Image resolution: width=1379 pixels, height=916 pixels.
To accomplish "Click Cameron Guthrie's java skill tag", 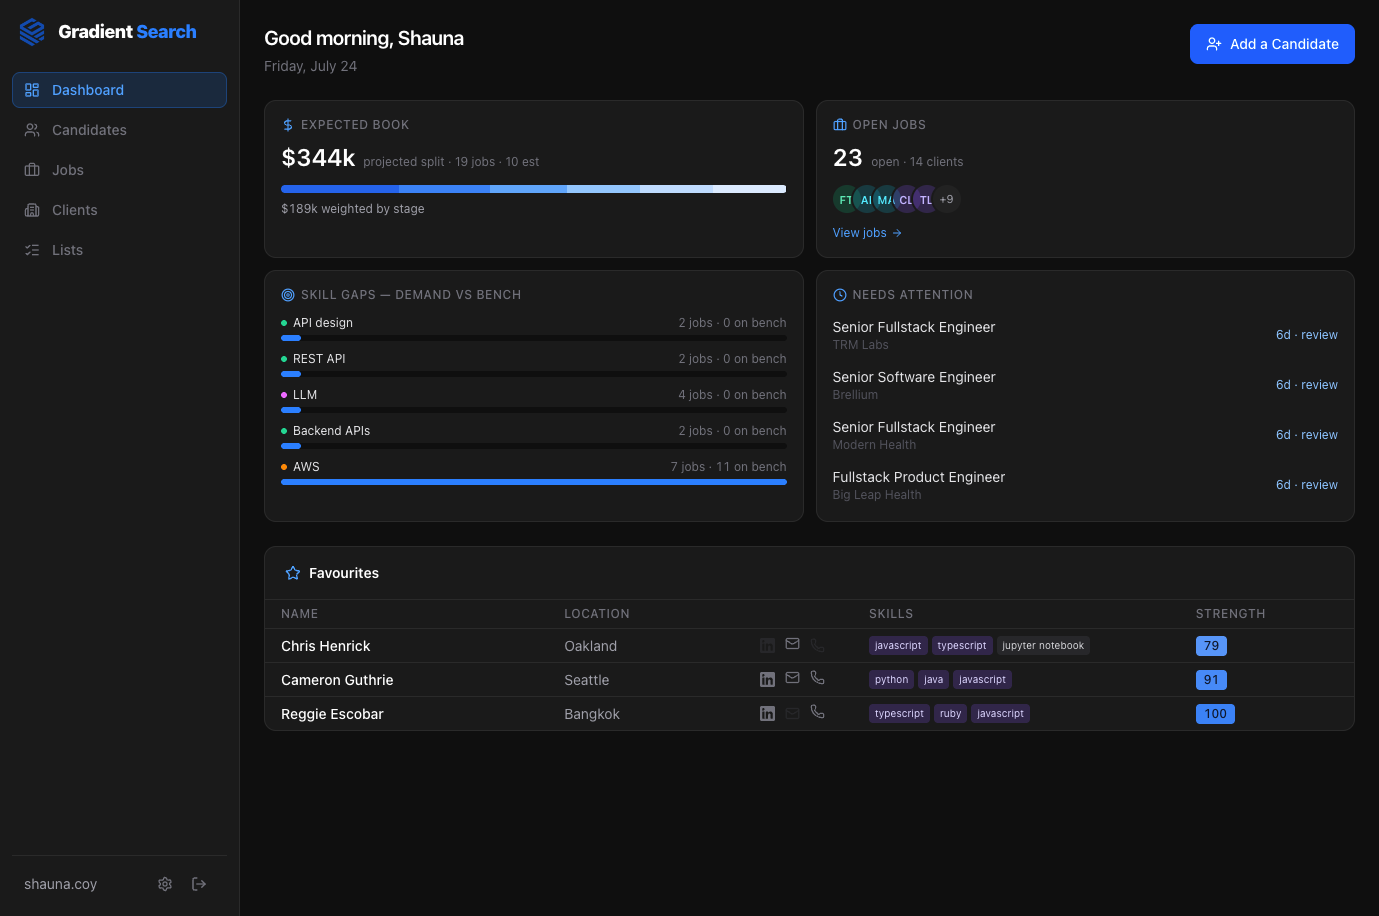I will [x=933, y=680].
